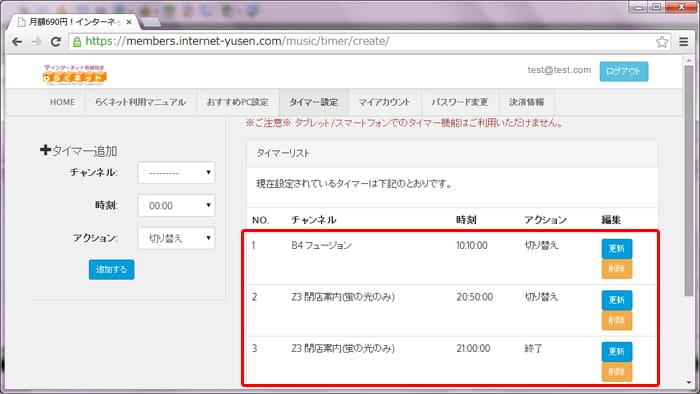Open 決済情報 menu item

527,102
